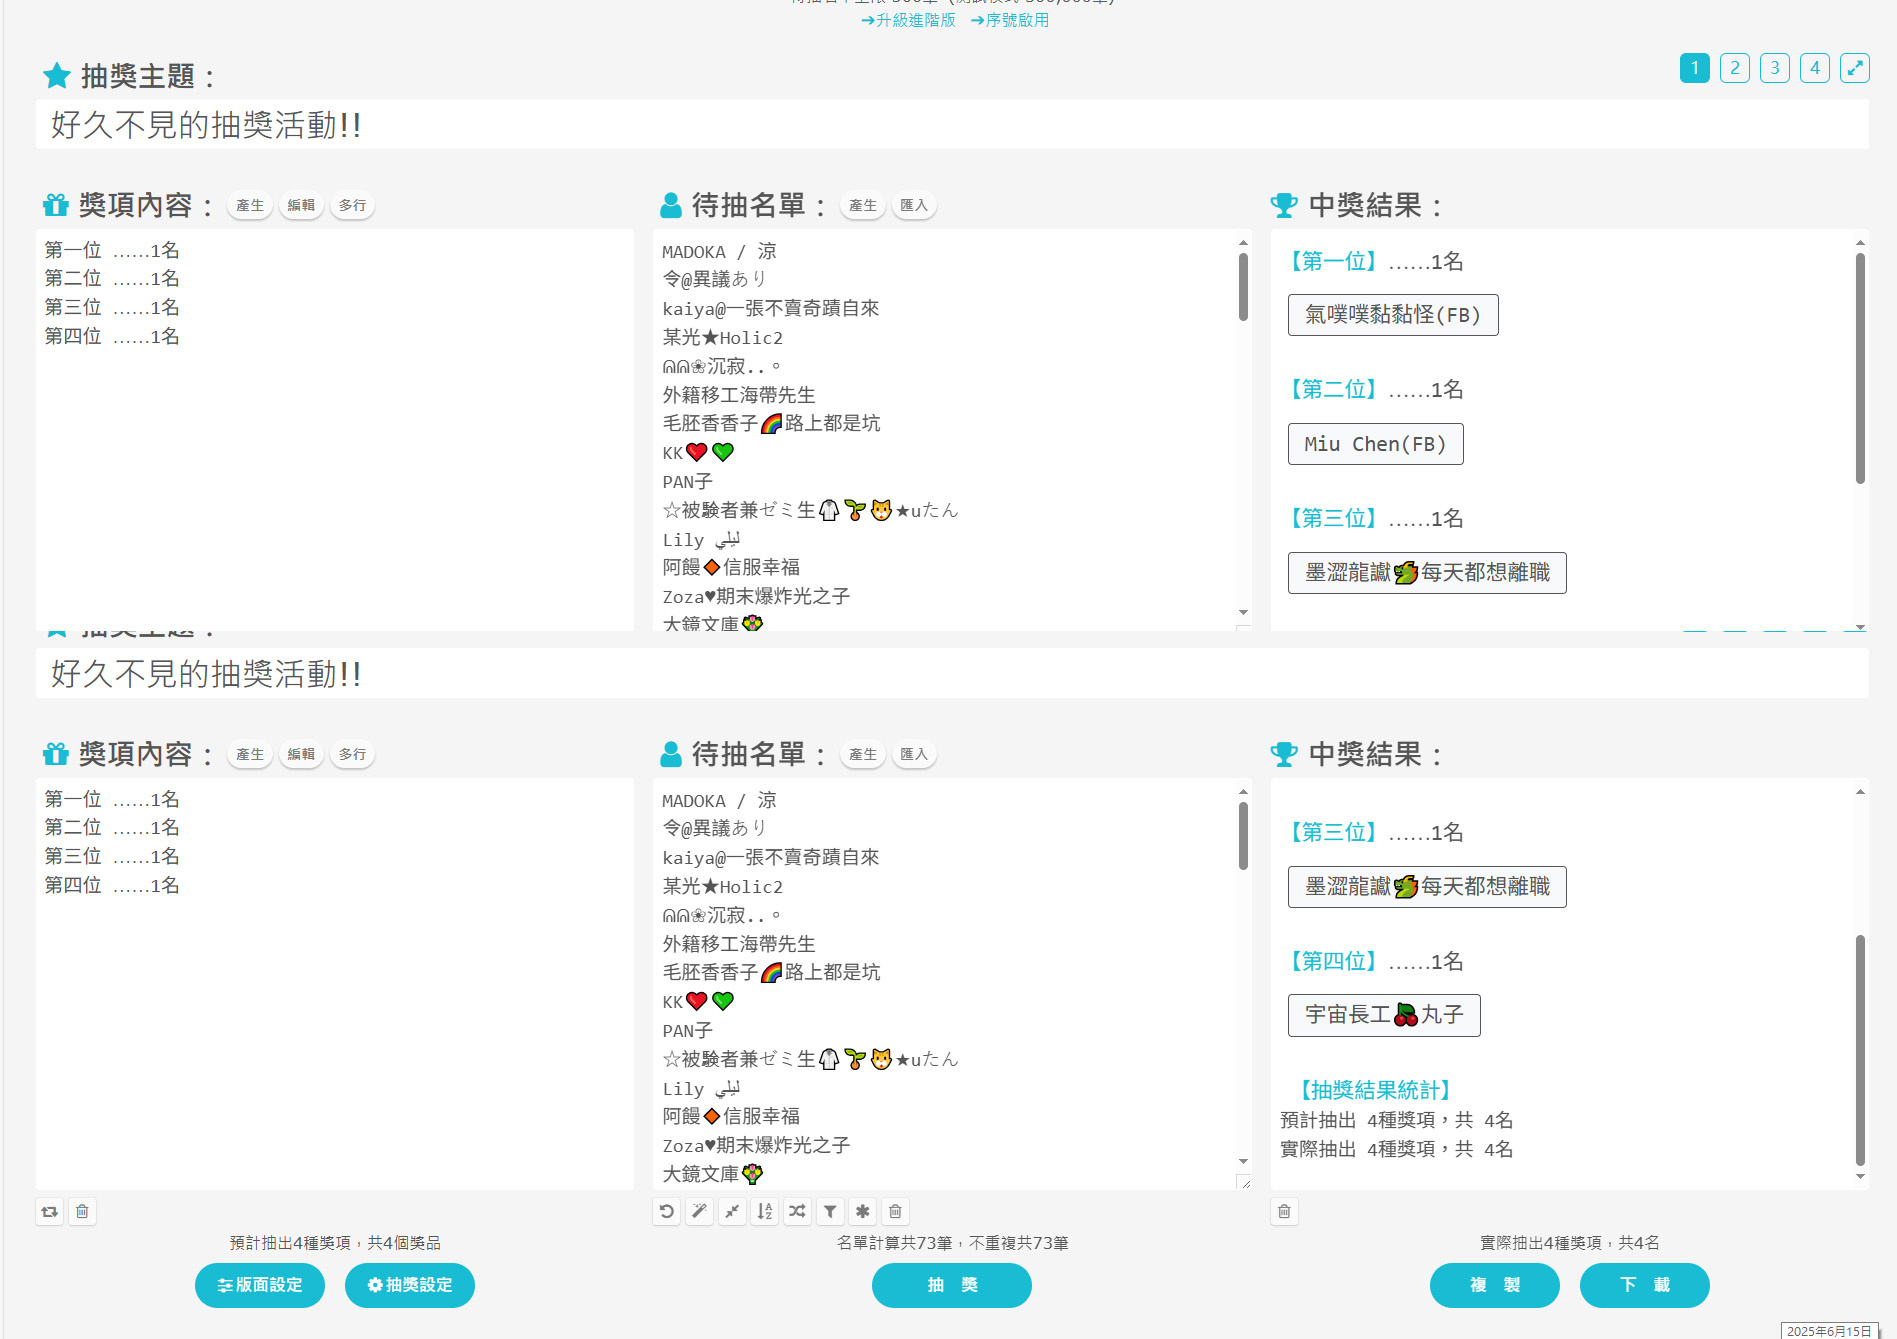Click winner chip 宇宙長工丸子
Image resolution: width=1897 pixels, height=1339 pixels.
(1384, 1015)
